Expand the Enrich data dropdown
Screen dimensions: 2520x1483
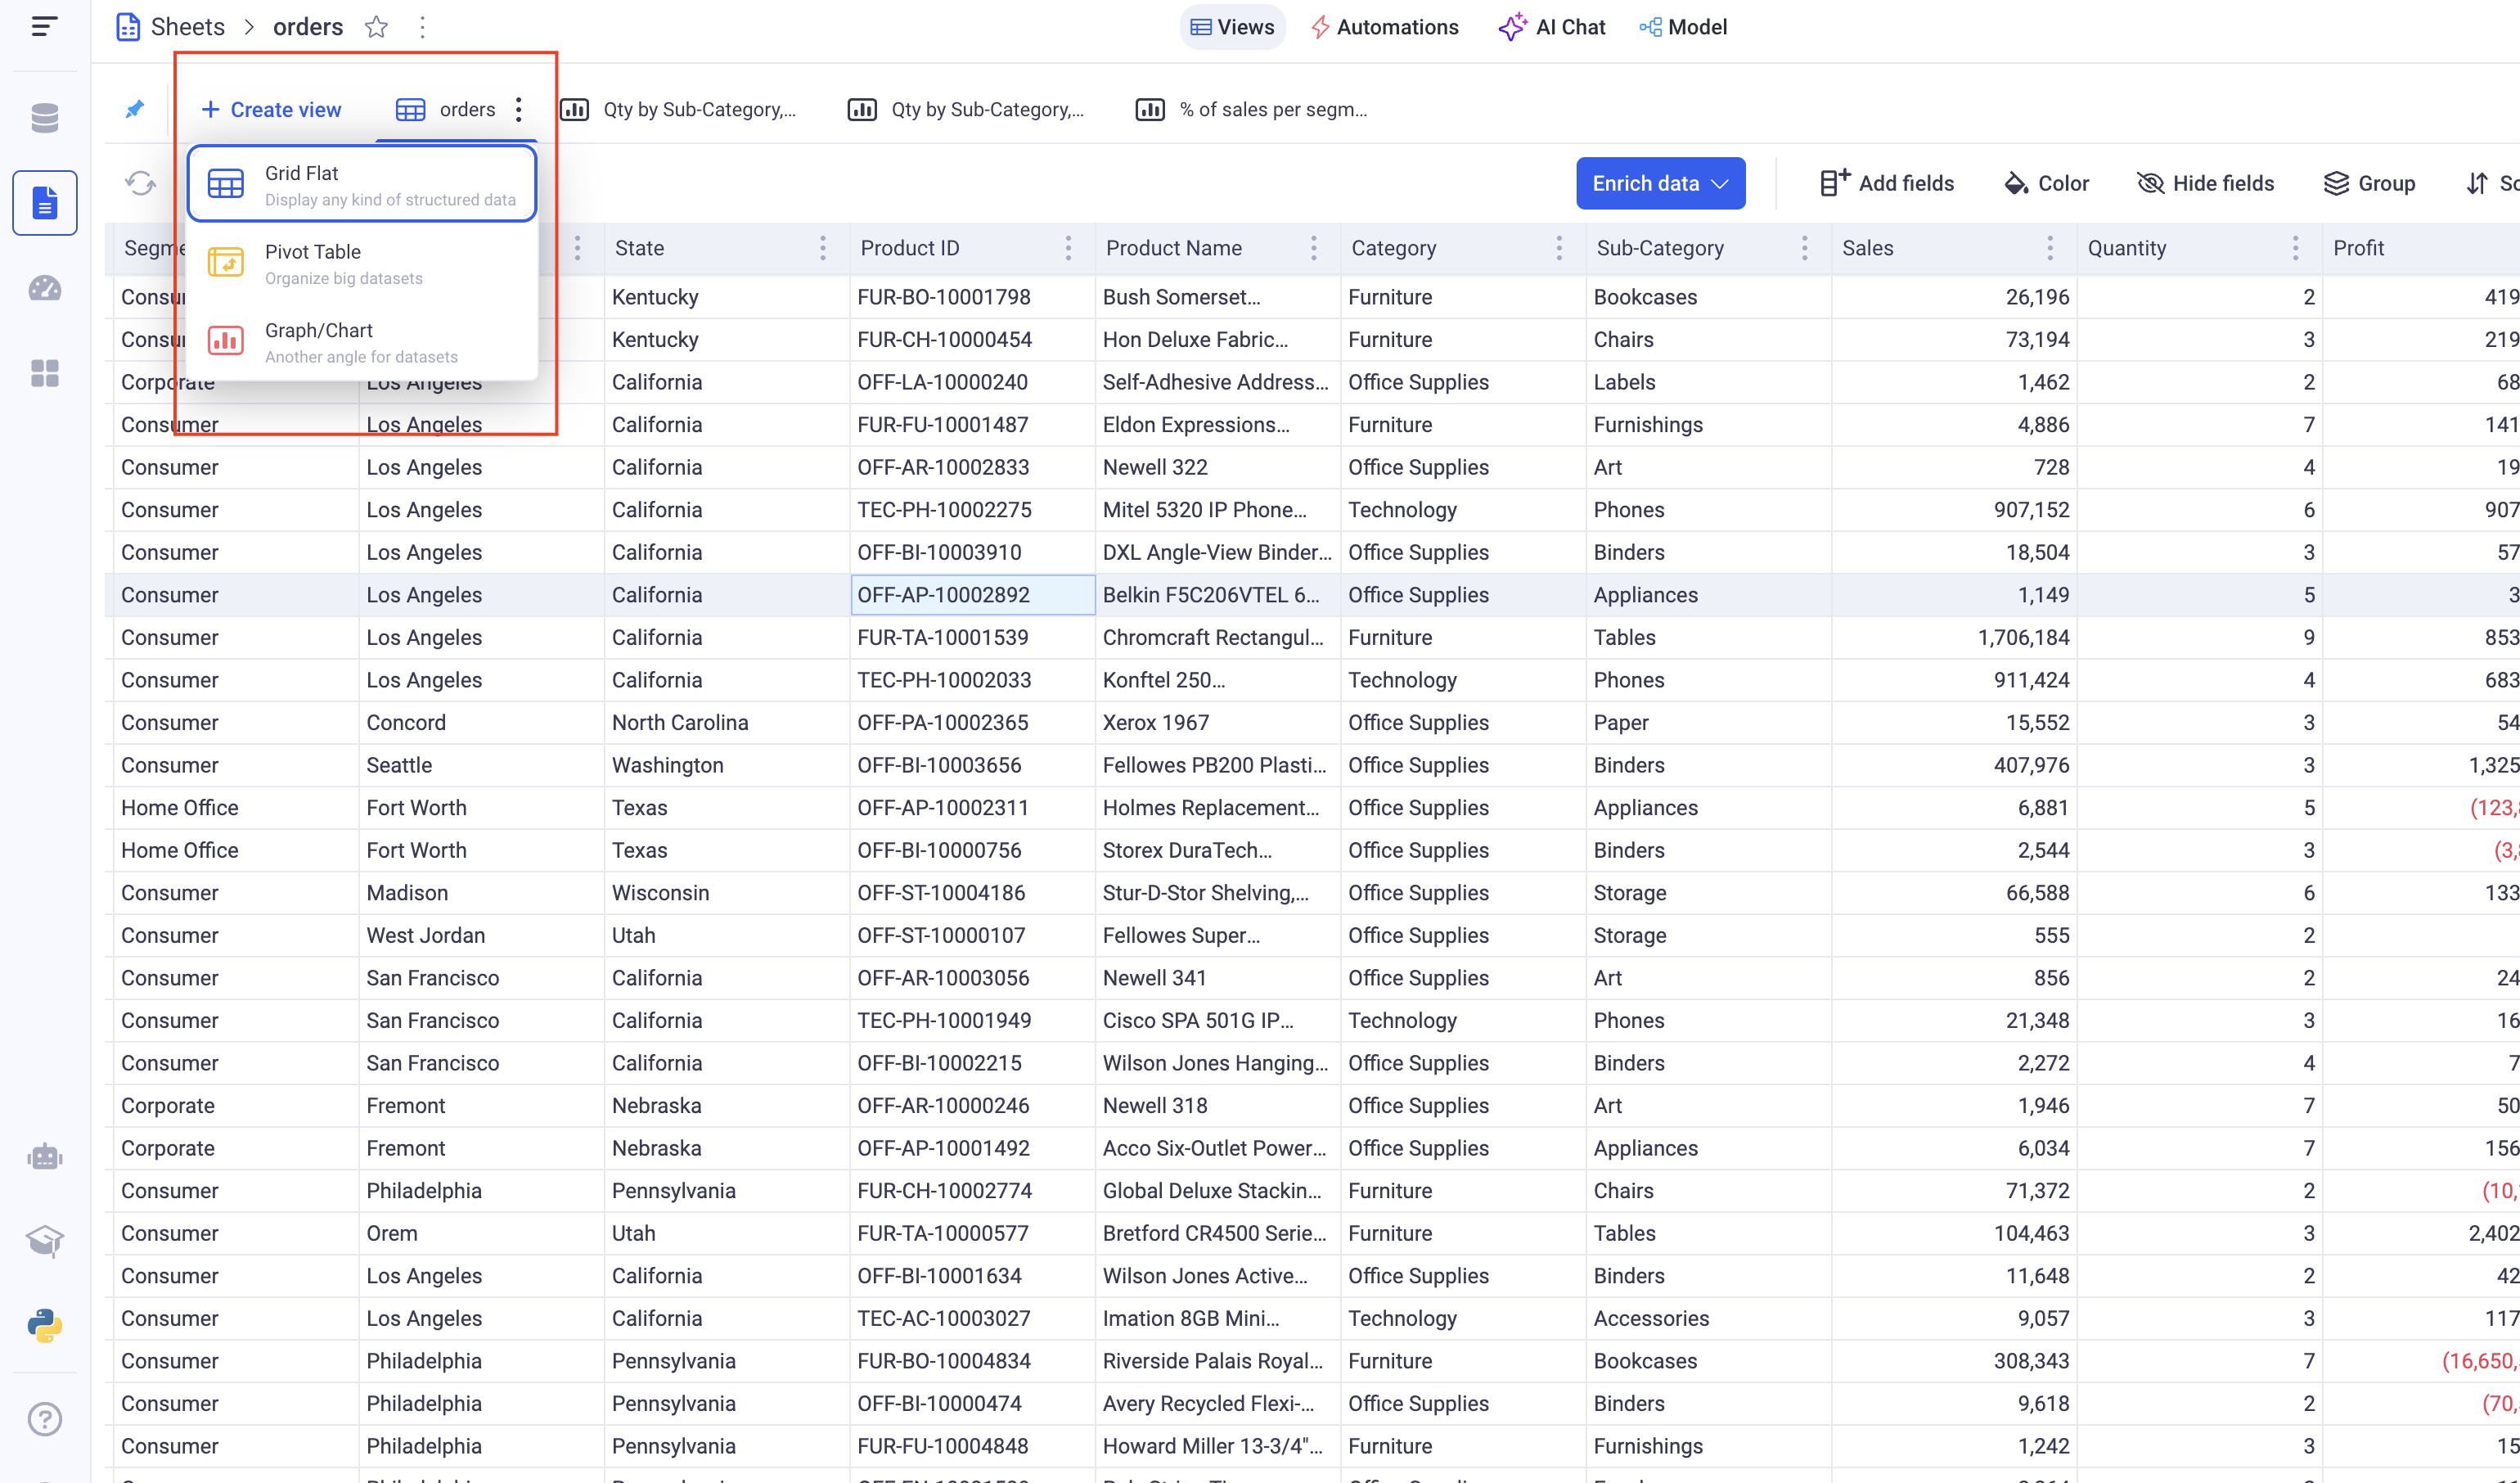pyautogui.click(x=1660, y=183)
